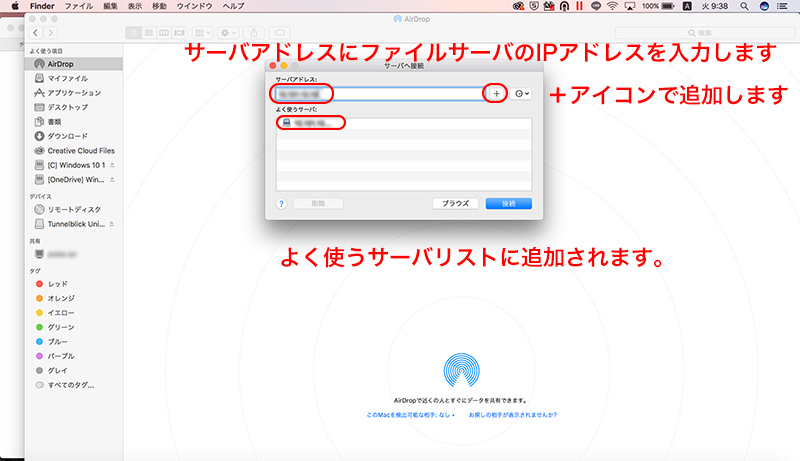Select the グリーン tag
This screenshot has height=461, width=800.
tap(74, 327)
